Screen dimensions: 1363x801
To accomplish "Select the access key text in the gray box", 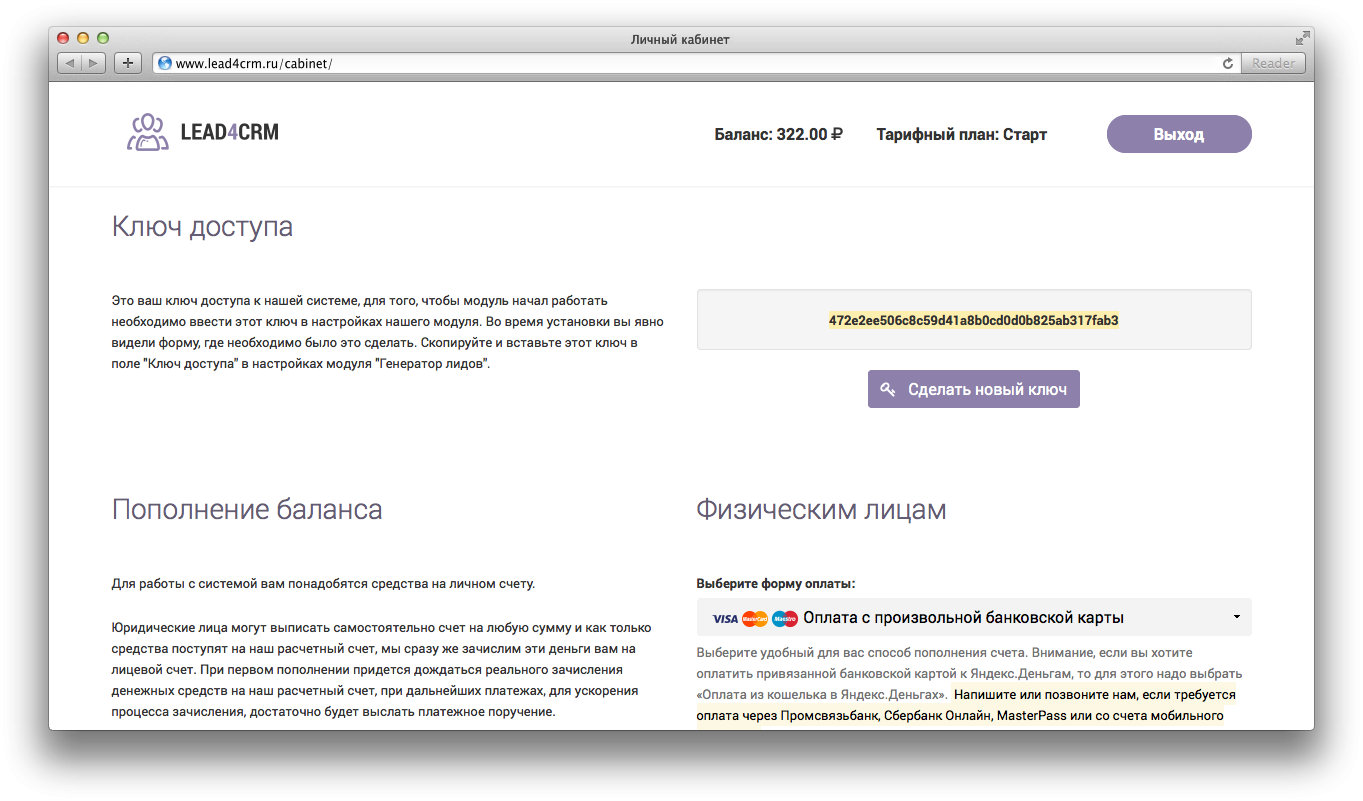I will pos(973,318).
